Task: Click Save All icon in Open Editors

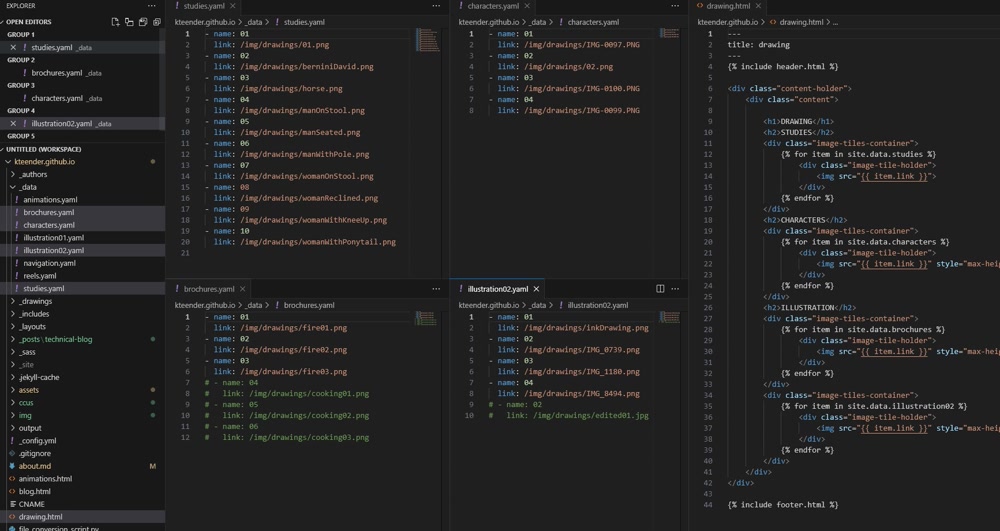Action: [x=143, y=22]
